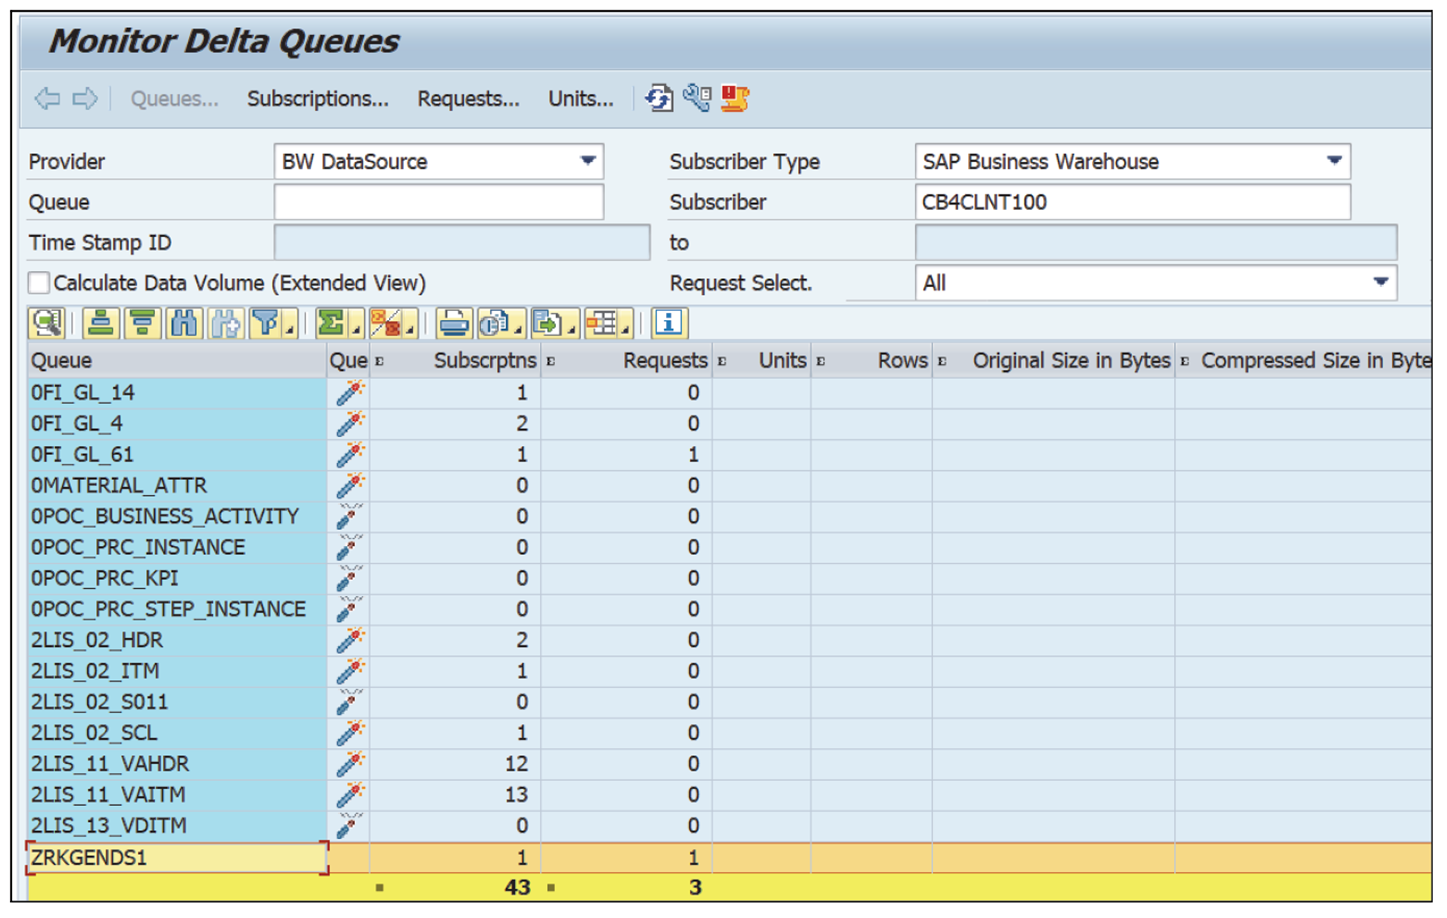Click the delta queue wand icon for 0FI_GL_14

[347, 392]
